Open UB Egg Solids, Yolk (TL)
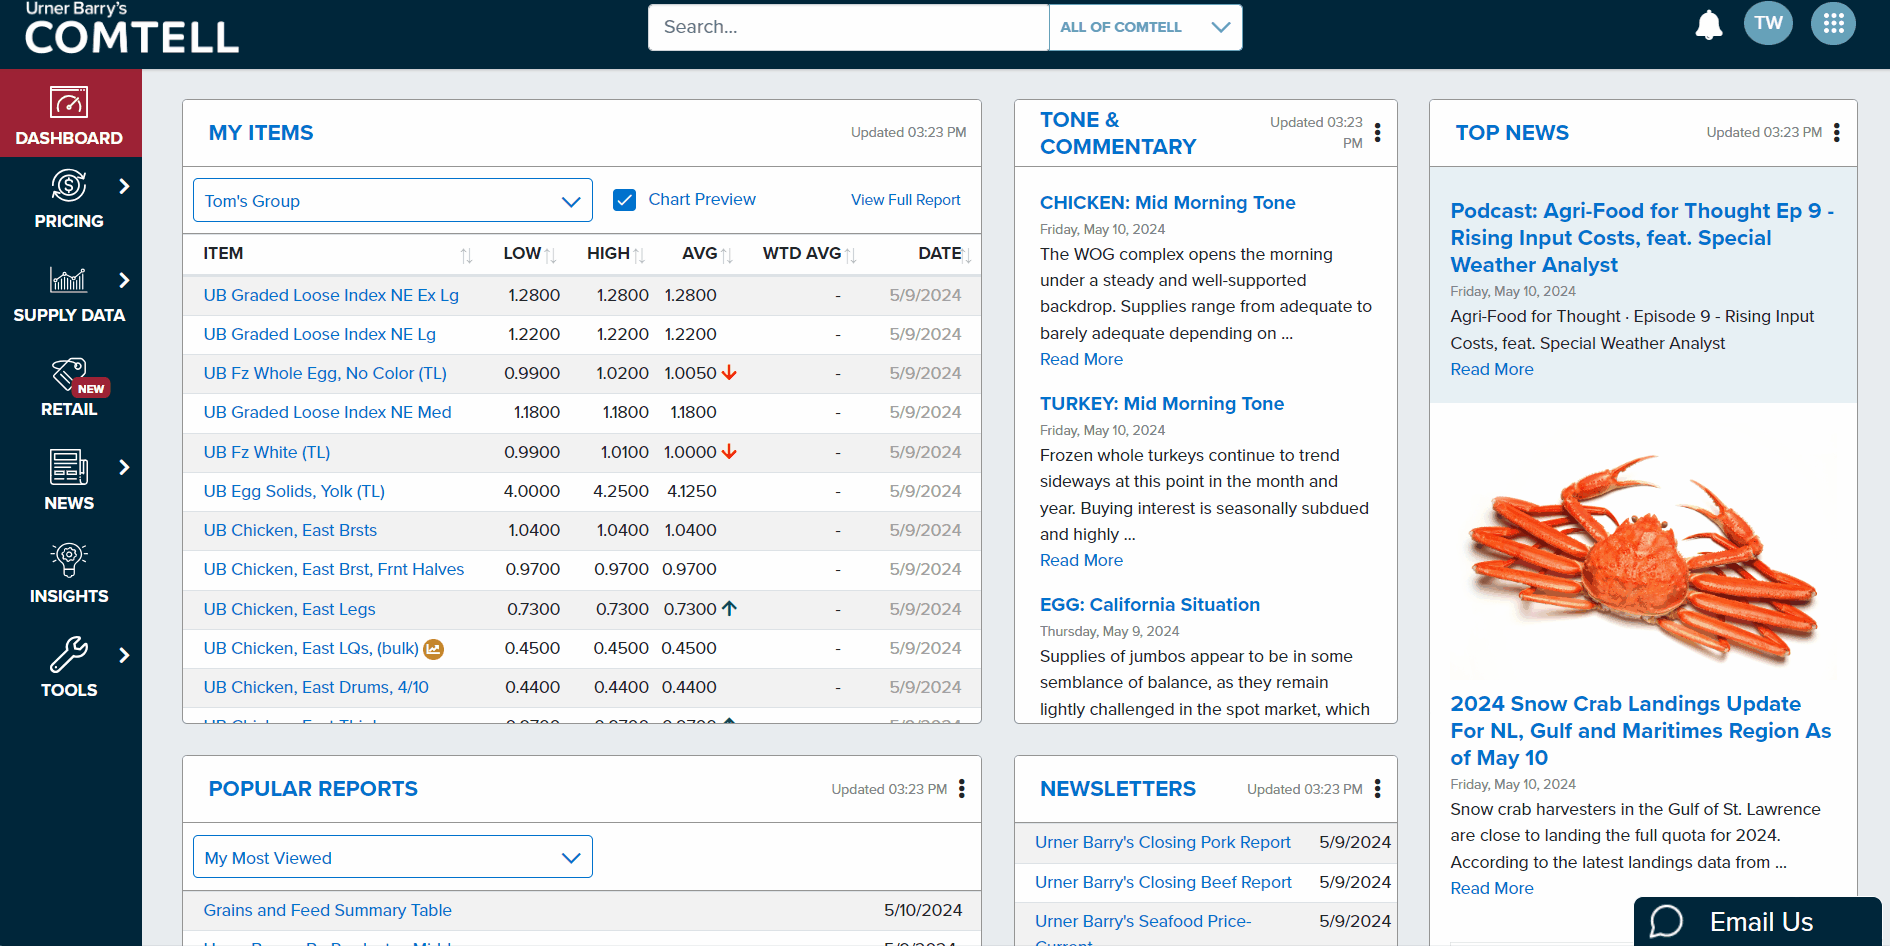1890x946 pixels. (x=294, y=491)
